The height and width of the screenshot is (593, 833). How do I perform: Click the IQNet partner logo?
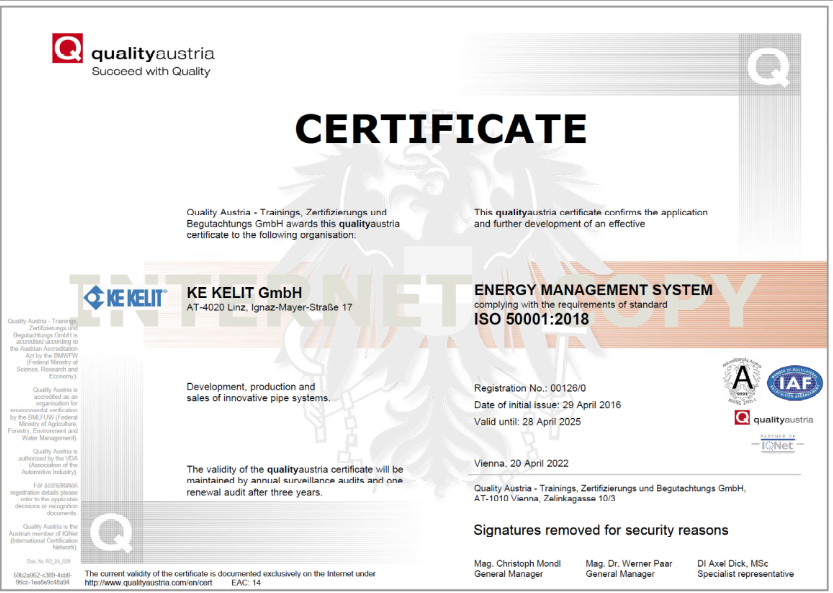point(777,444)
